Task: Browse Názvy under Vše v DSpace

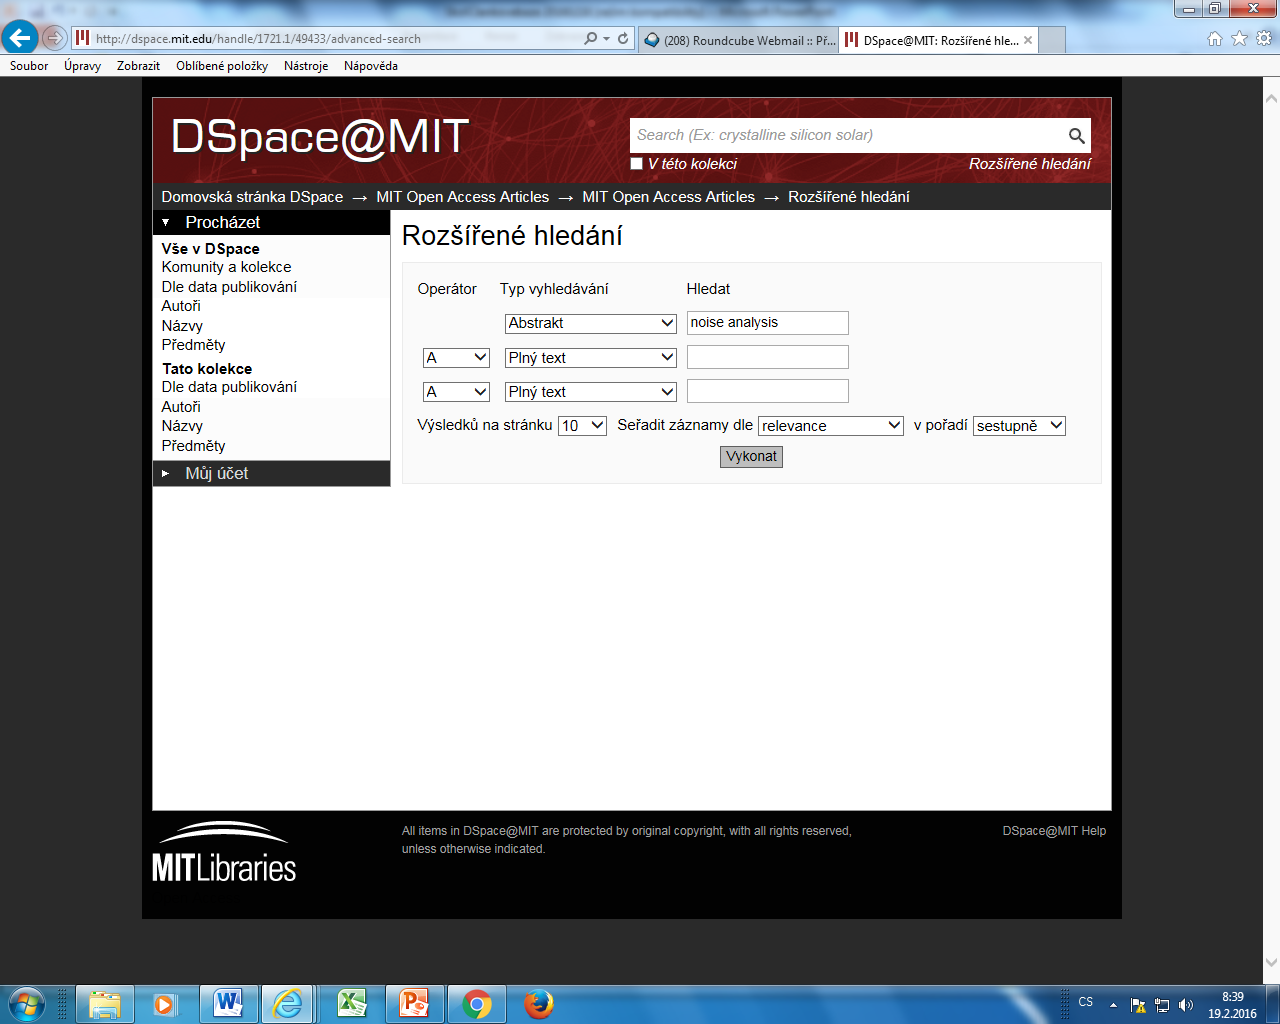Action: tap(182, 326)
